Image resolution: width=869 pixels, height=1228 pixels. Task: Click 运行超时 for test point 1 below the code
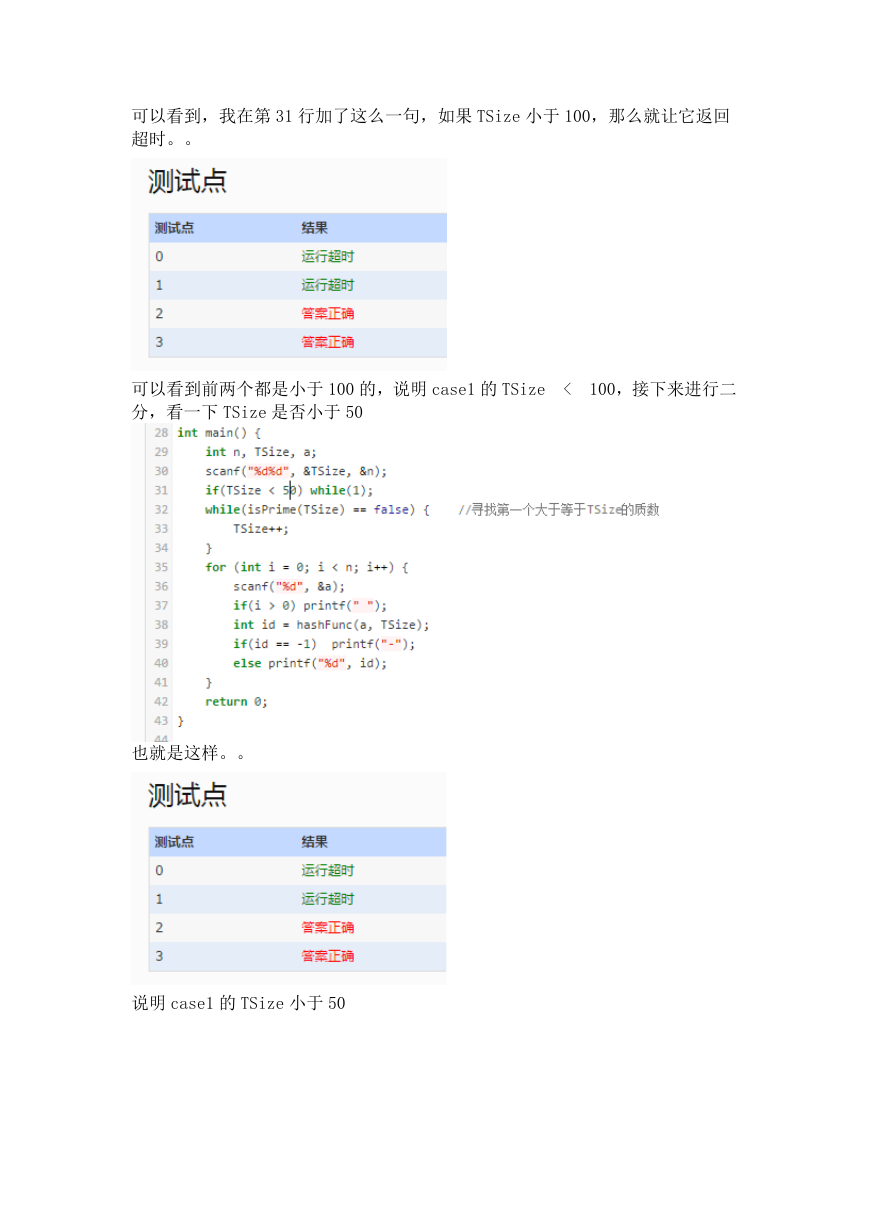click(x=328, y=899)
